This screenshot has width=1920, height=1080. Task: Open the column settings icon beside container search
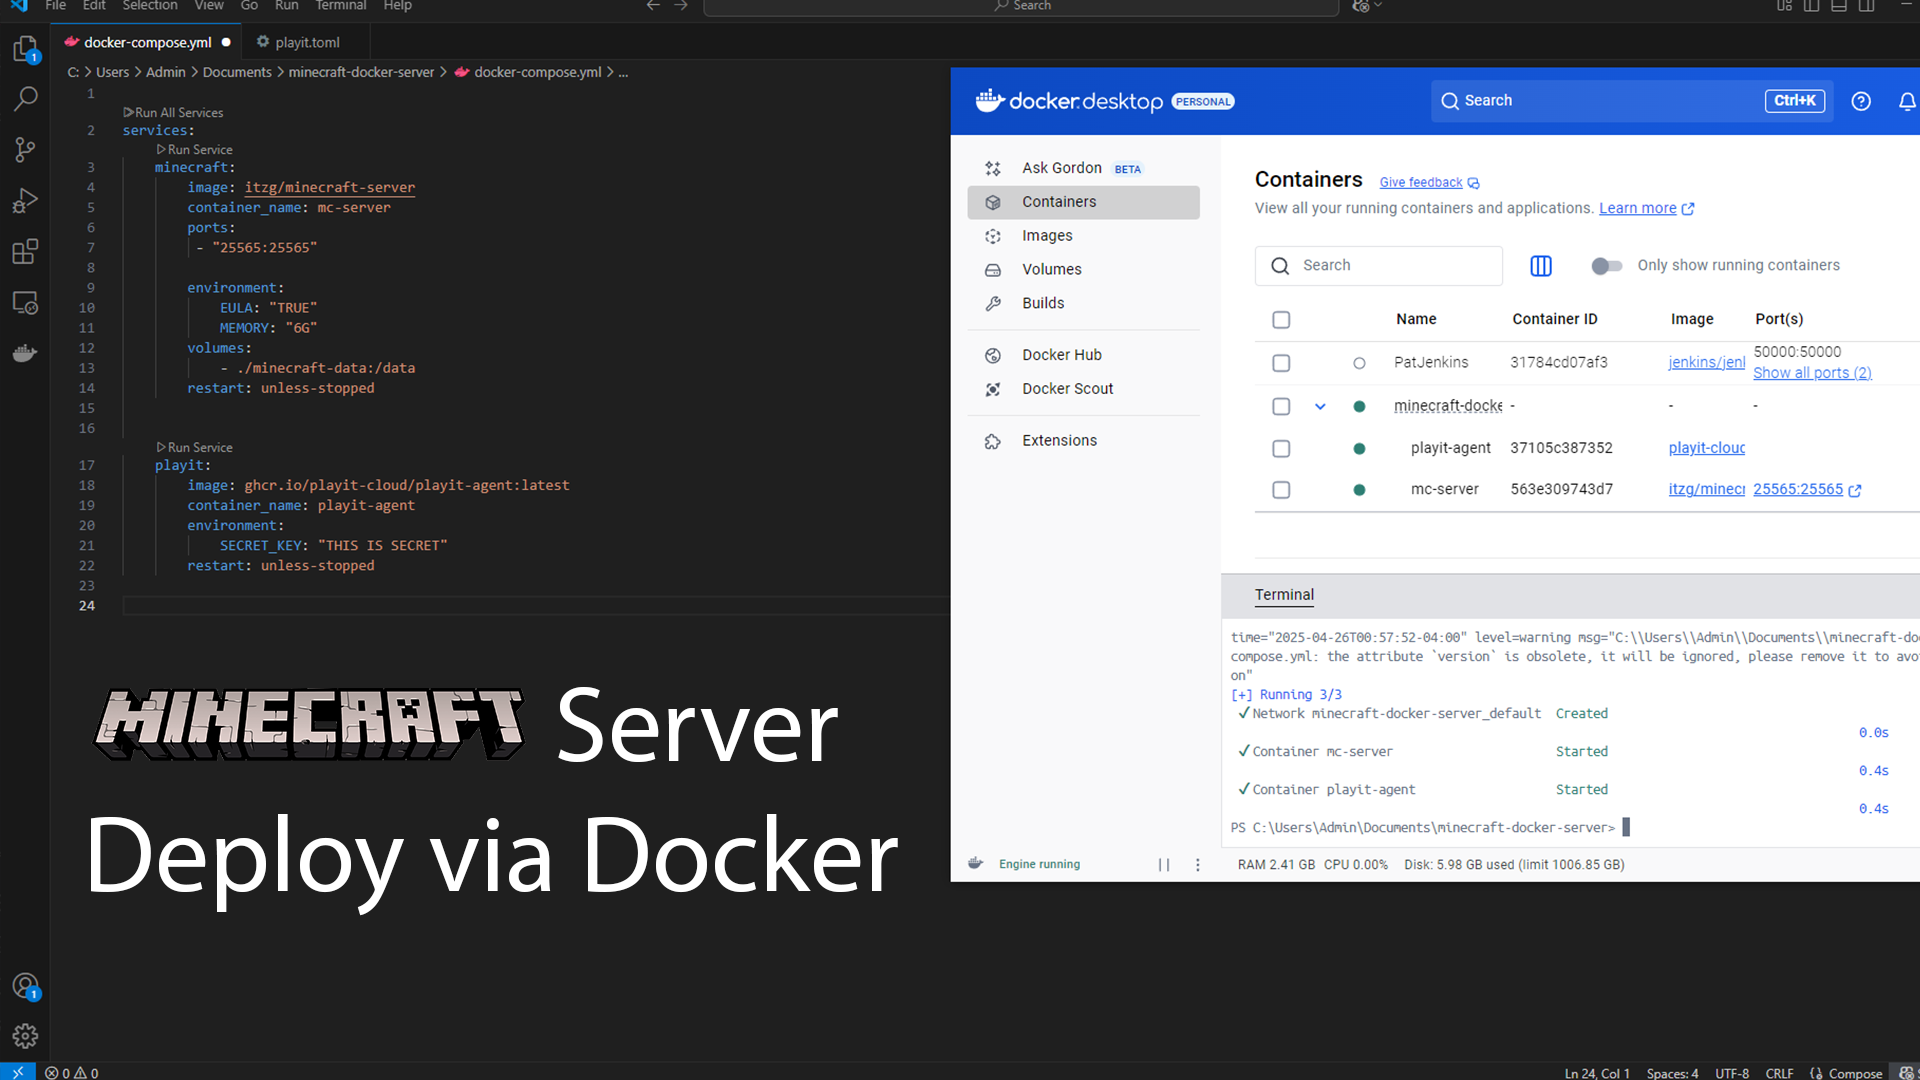pos(1541,265)
